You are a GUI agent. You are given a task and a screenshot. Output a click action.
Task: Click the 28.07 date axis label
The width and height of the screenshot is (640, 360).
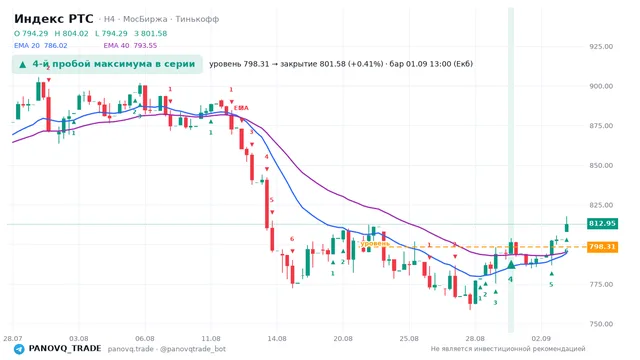[x=12, y=338]
